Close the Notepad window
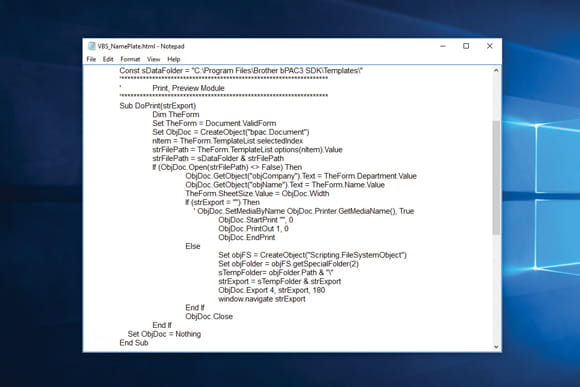 pyautogui.click(x=490, y=46)
